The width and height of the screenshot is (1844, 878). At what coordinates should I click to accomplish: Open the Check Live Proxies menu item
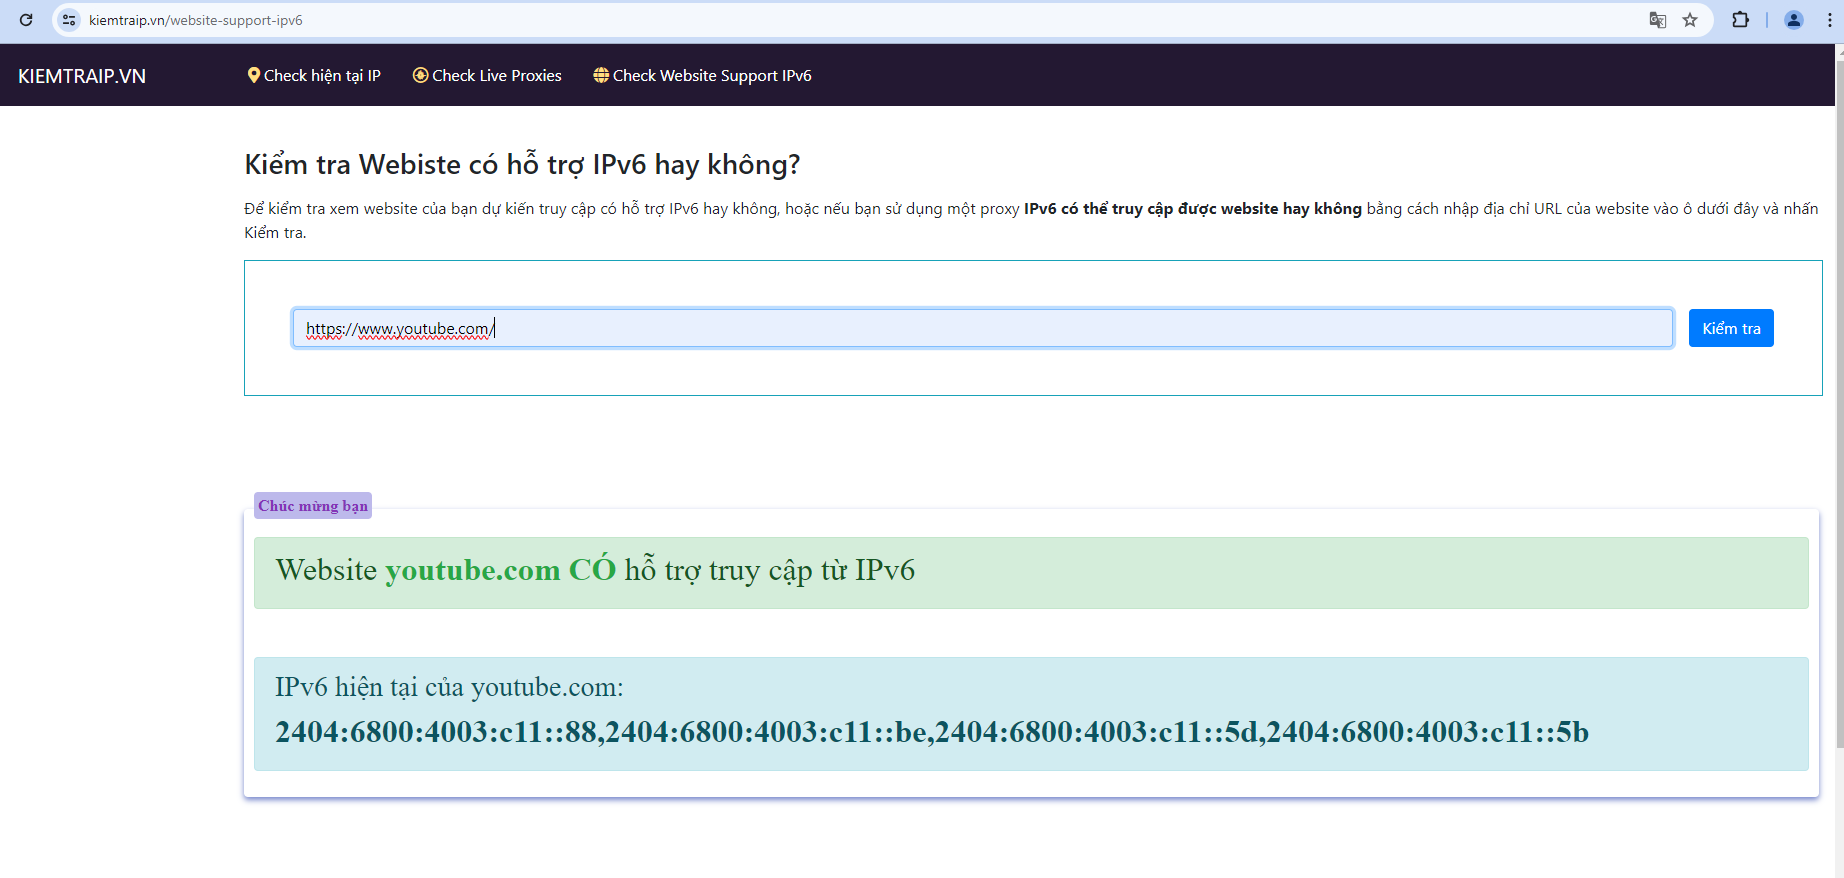pyautogui.click(x=487, y=76)
